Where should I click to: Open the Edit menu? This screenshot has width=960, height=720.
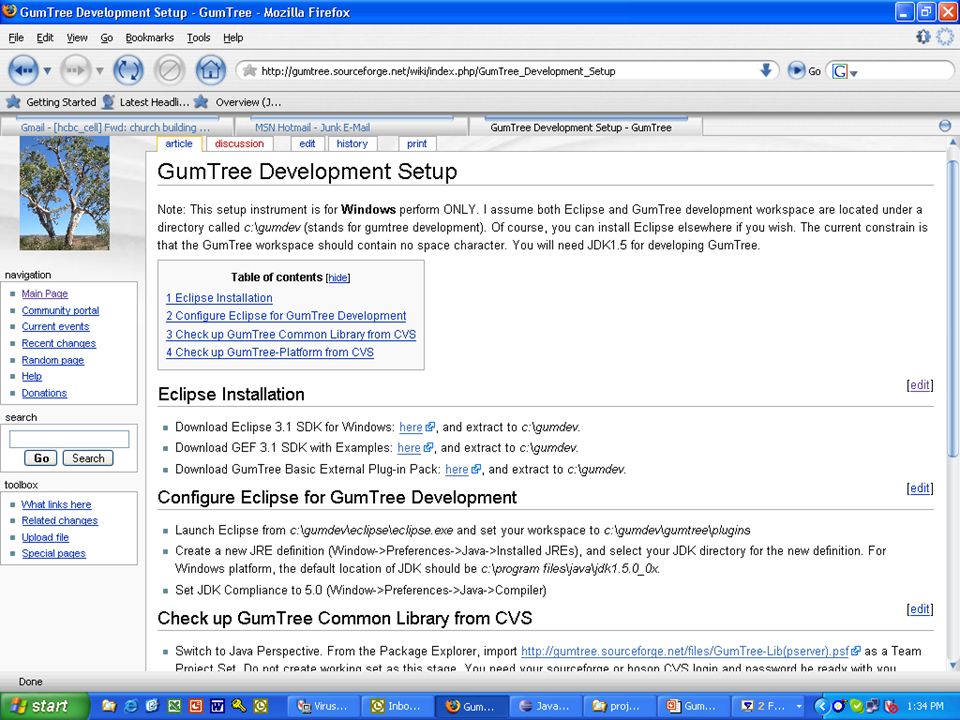45,37
